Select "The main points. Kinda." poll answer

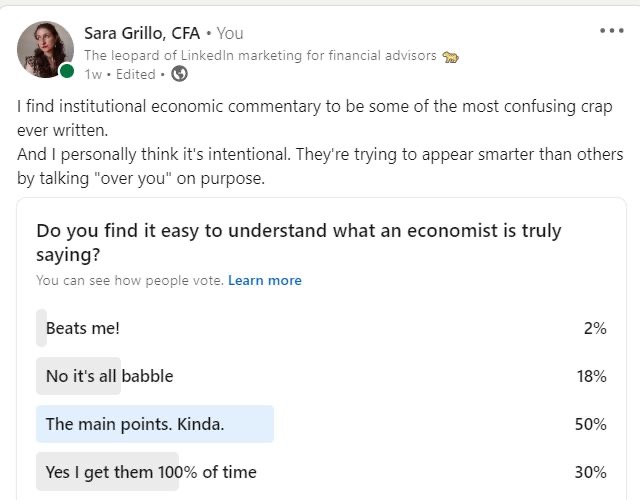[135, 424]
